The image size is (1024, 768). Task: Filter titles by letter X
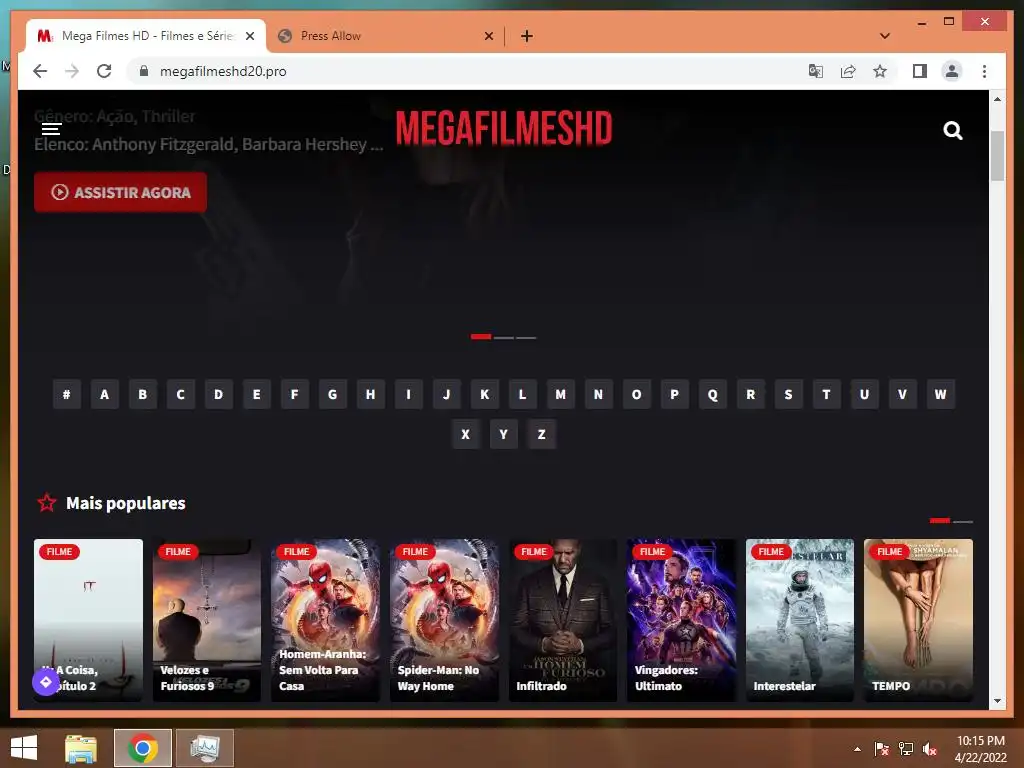tap(466, 434)
